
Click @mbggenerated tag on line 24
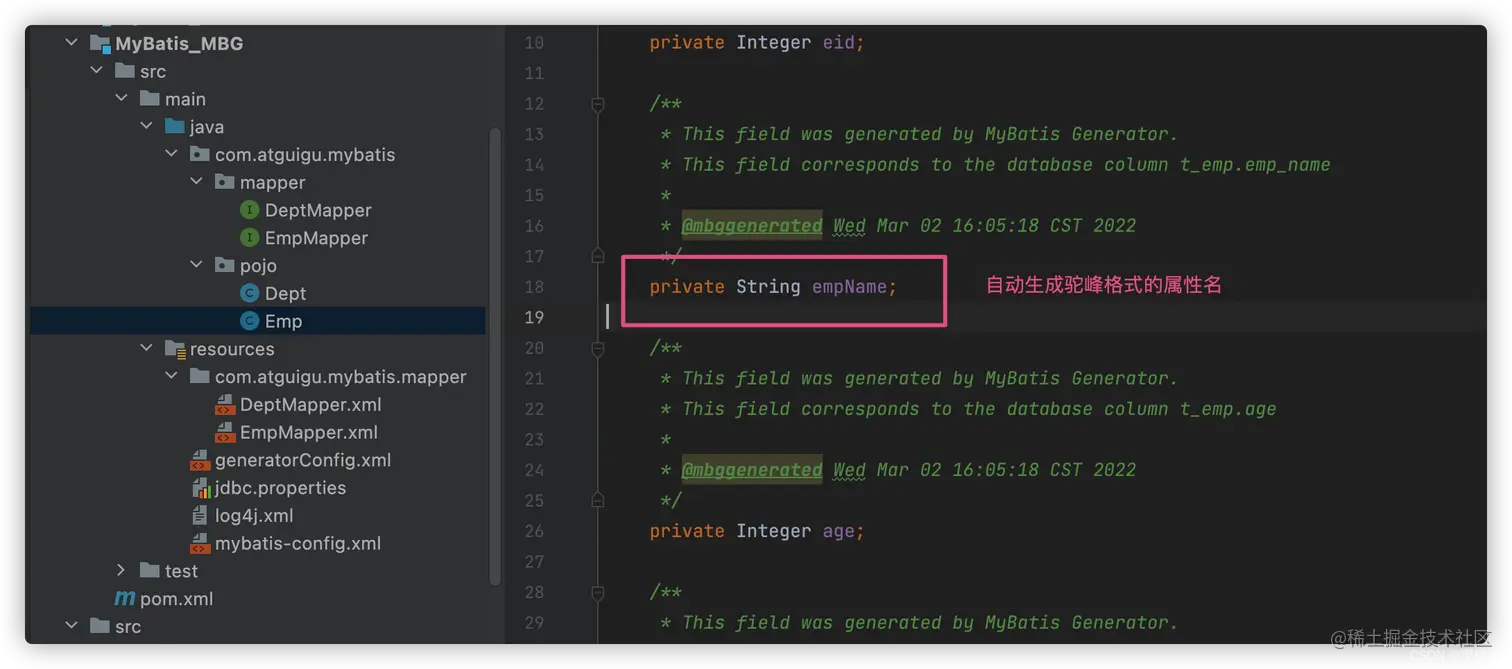click(x=752, y=470)
